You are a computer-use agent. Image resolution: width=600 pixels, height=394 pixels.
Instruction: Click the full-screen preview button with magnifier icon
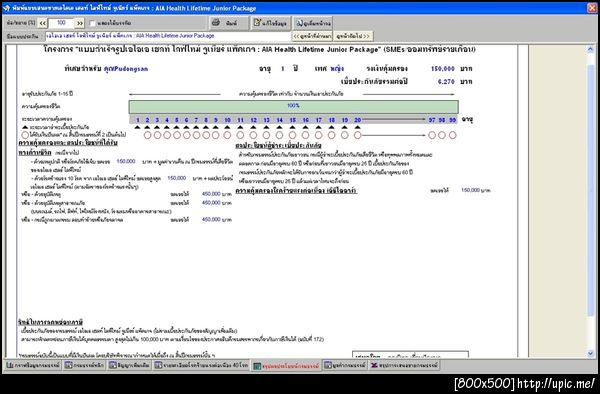(x=313, y=23)
